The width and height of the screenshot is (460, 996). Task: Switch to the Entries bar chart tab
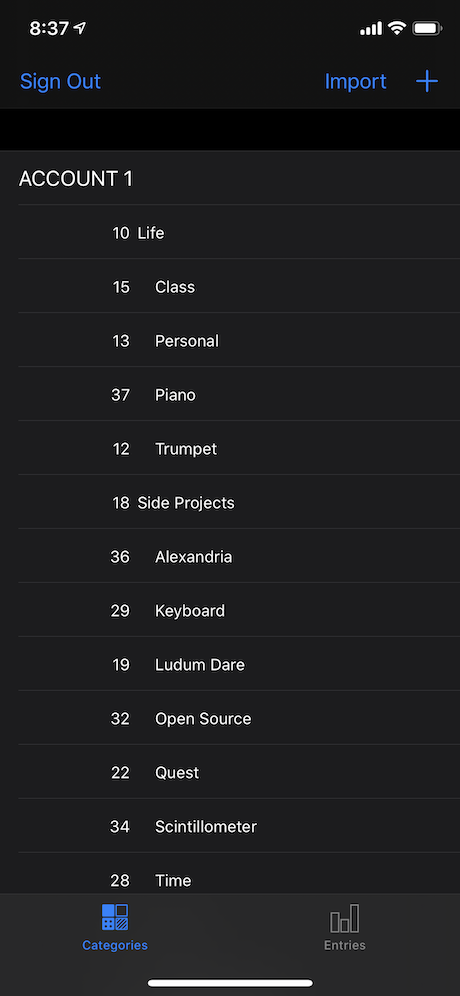344,919
